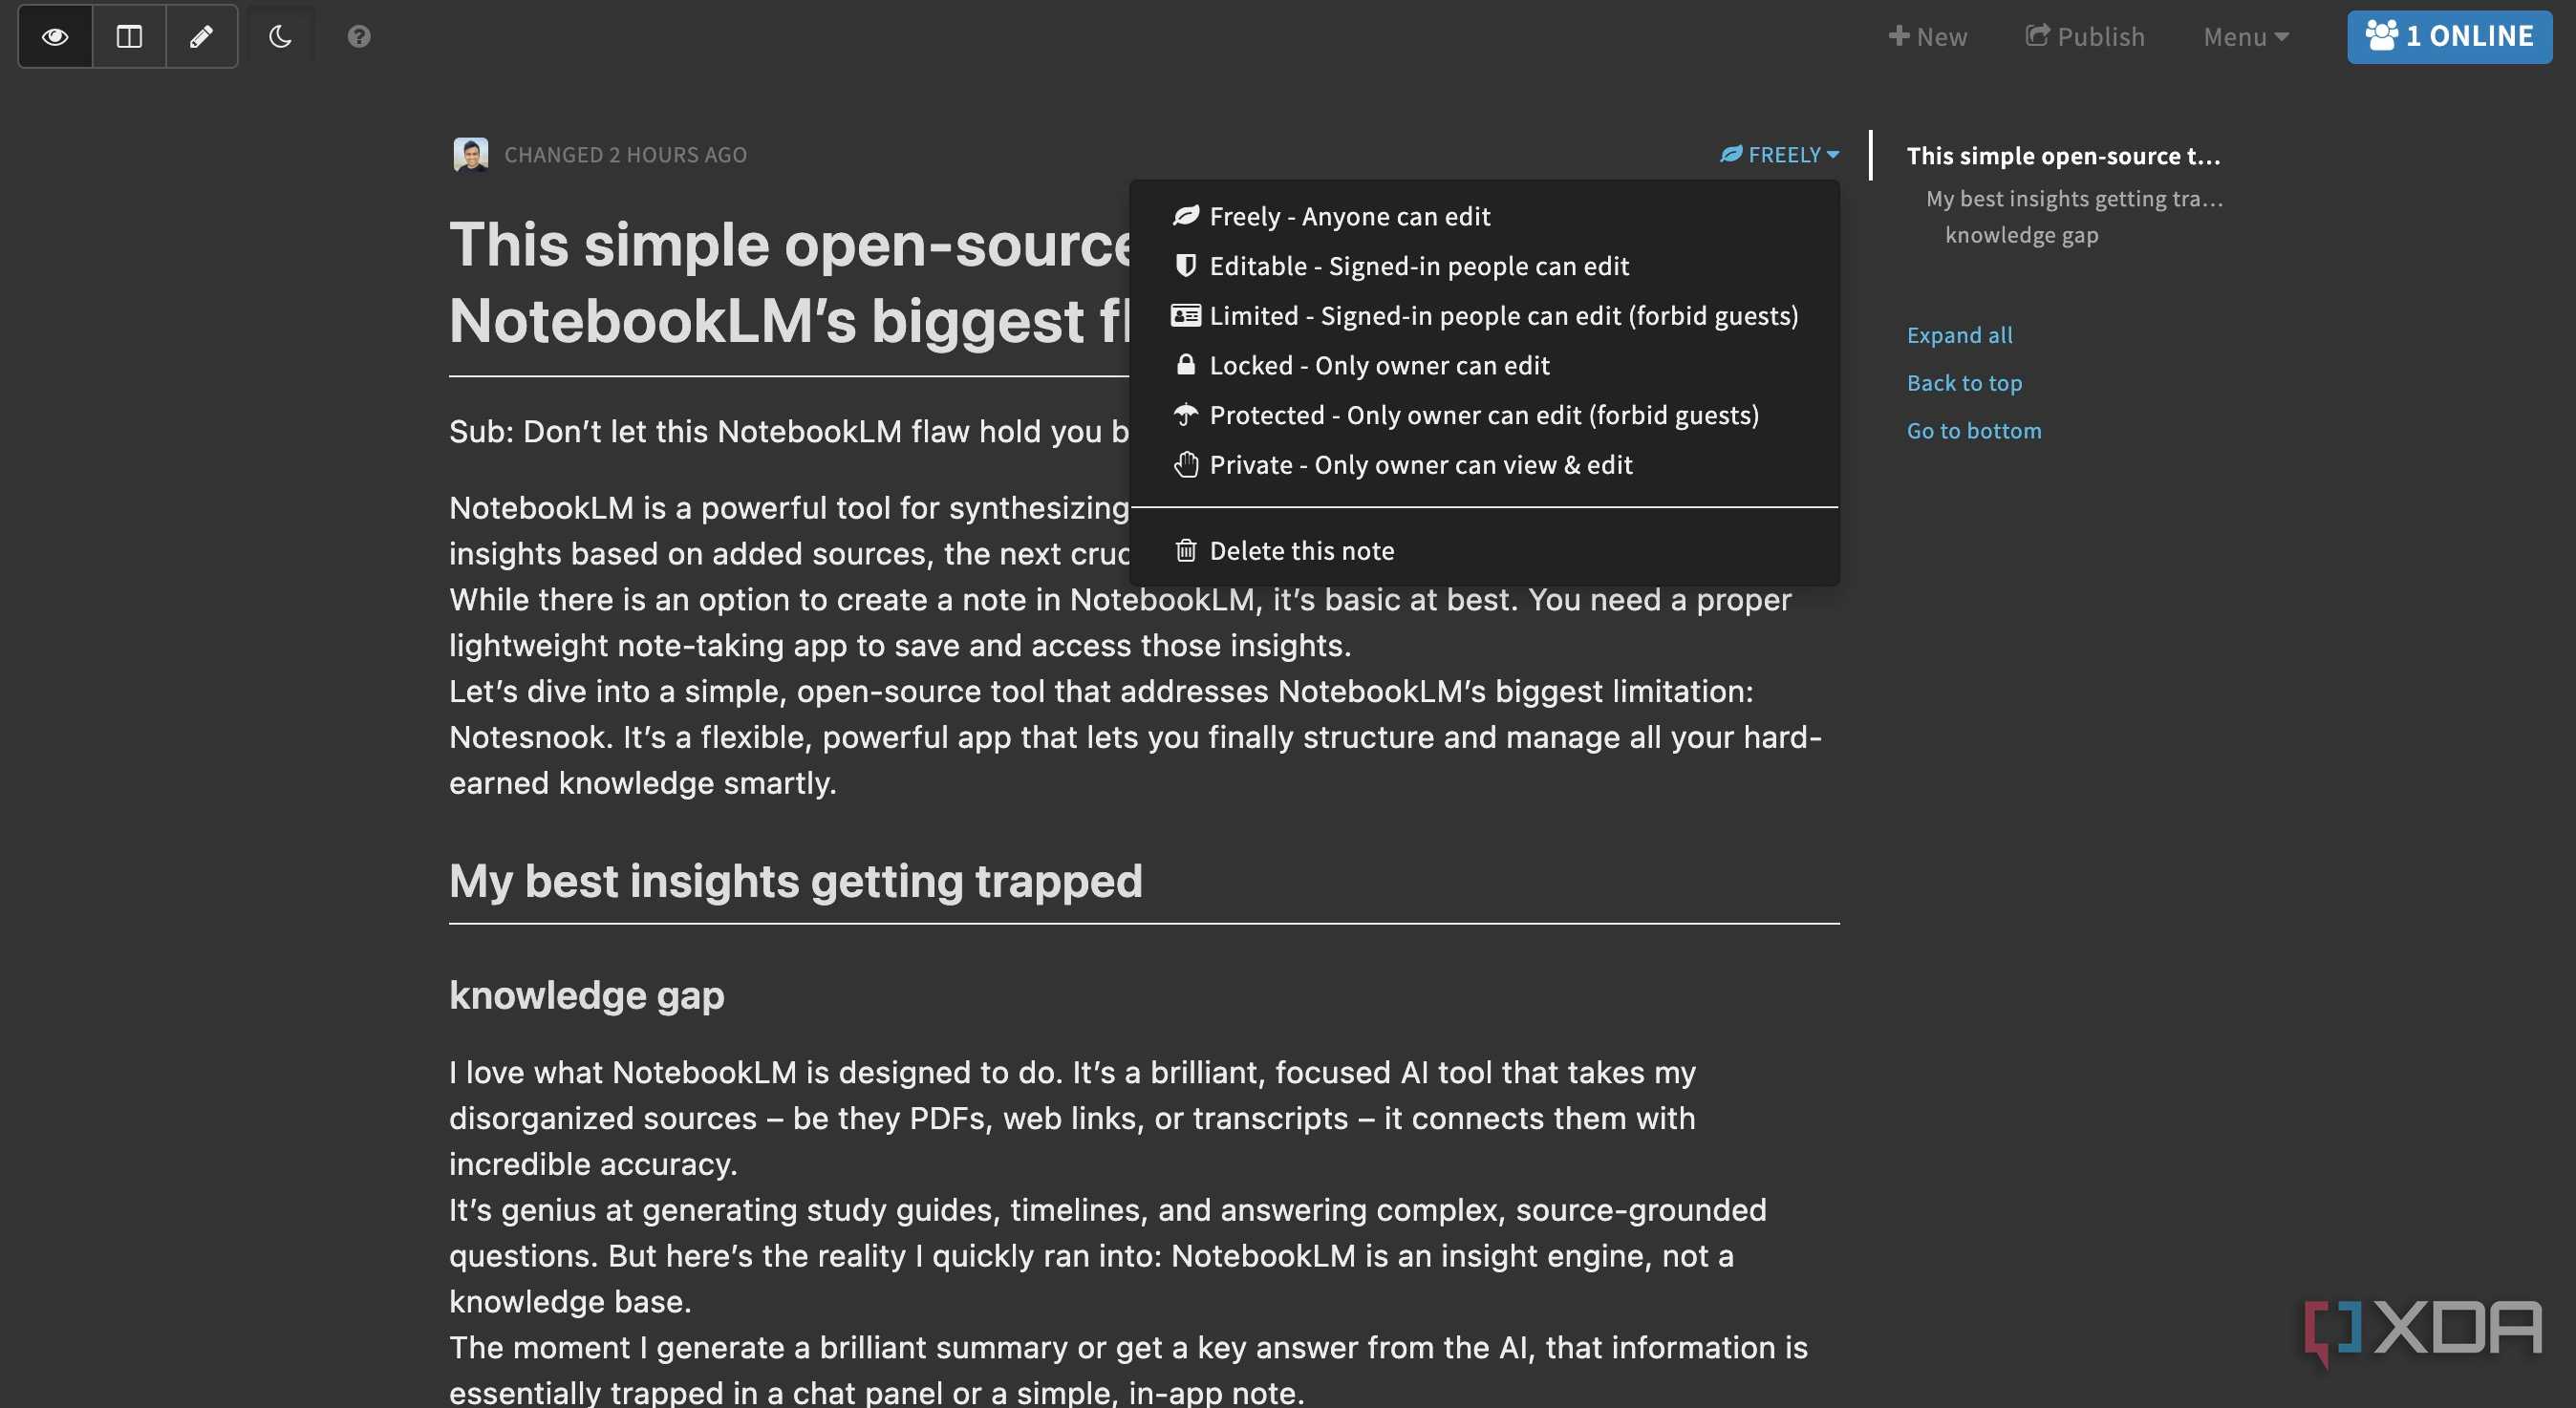Choose Locked permission with padlock icon

click(1378, 366)
